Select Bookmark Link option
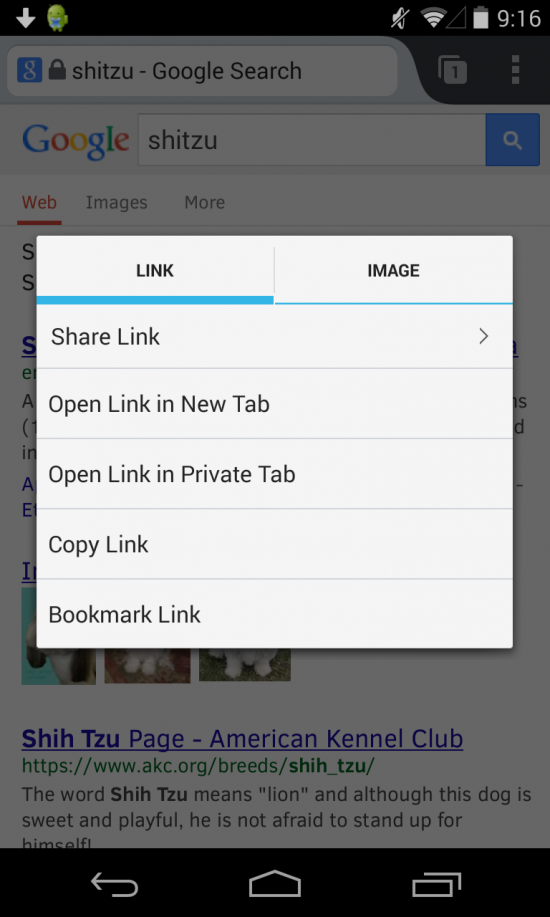Viewport: 550px width, 917px height. coord(274,614)
